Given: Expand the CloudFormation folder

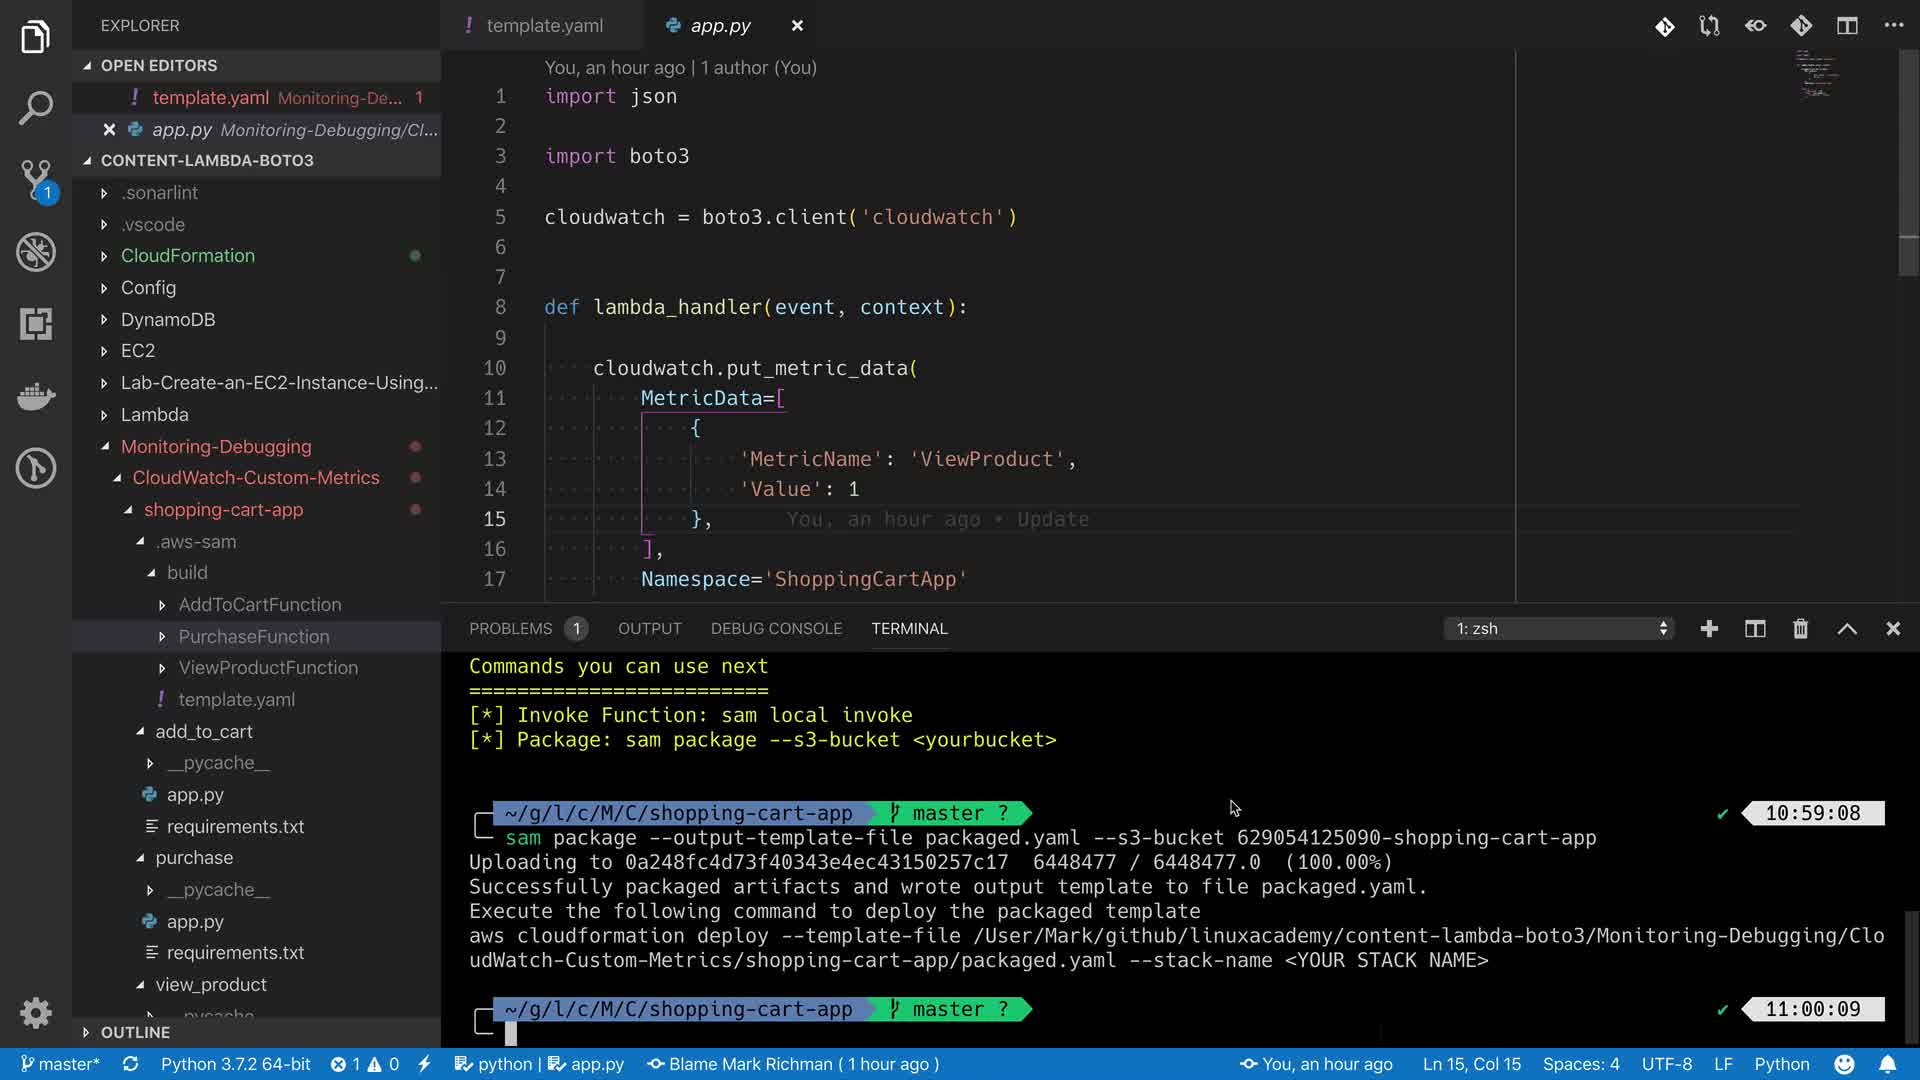Looking at the screenshot, I should coord(187,256).
